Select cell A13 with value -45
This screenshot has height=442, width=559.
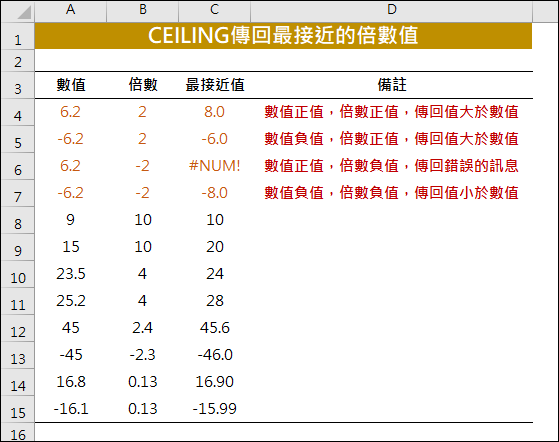pos(71,355)
